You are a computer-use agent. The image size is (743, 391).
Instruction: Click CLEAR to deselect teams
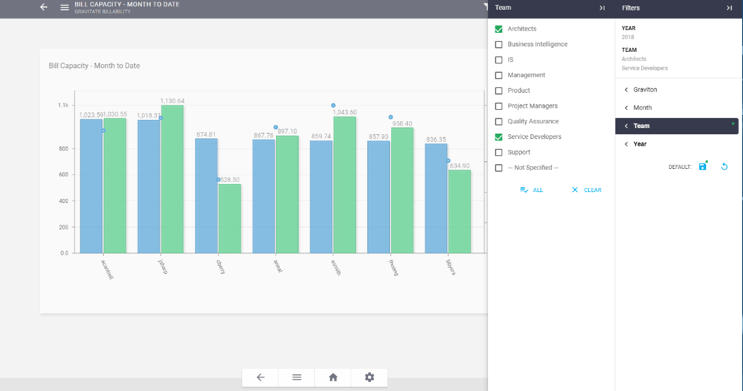point(586,190)
